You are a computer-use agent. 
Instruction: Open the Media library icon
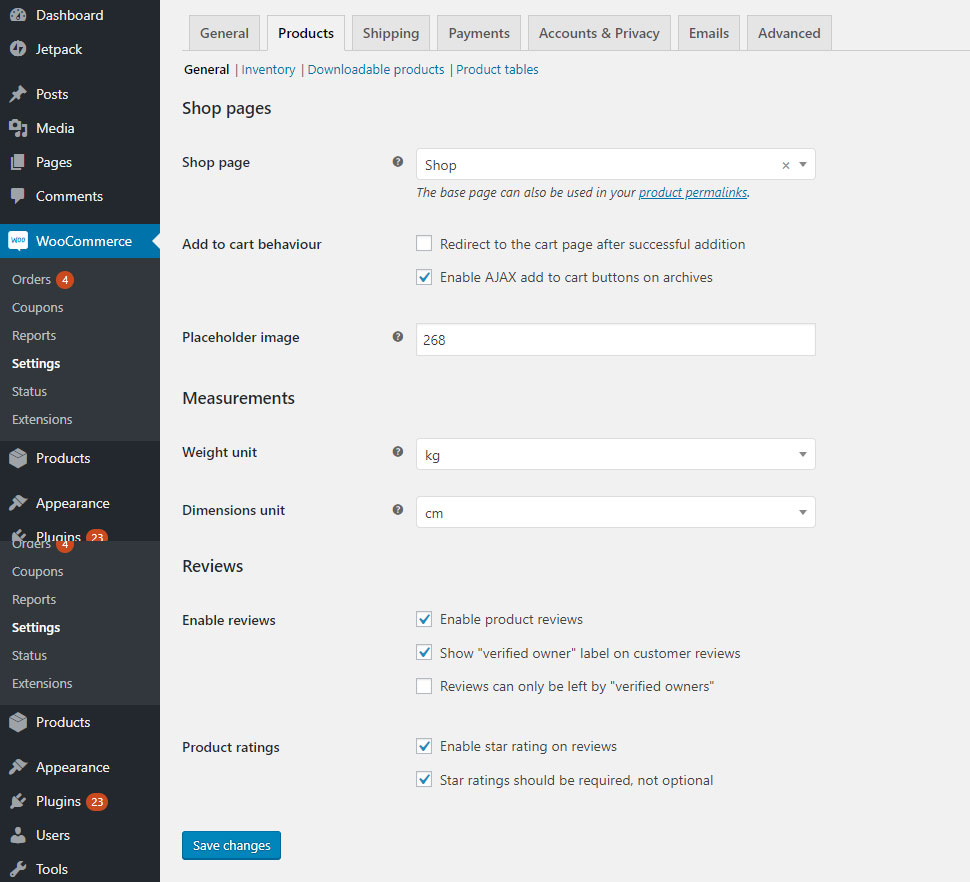(18, 128)
